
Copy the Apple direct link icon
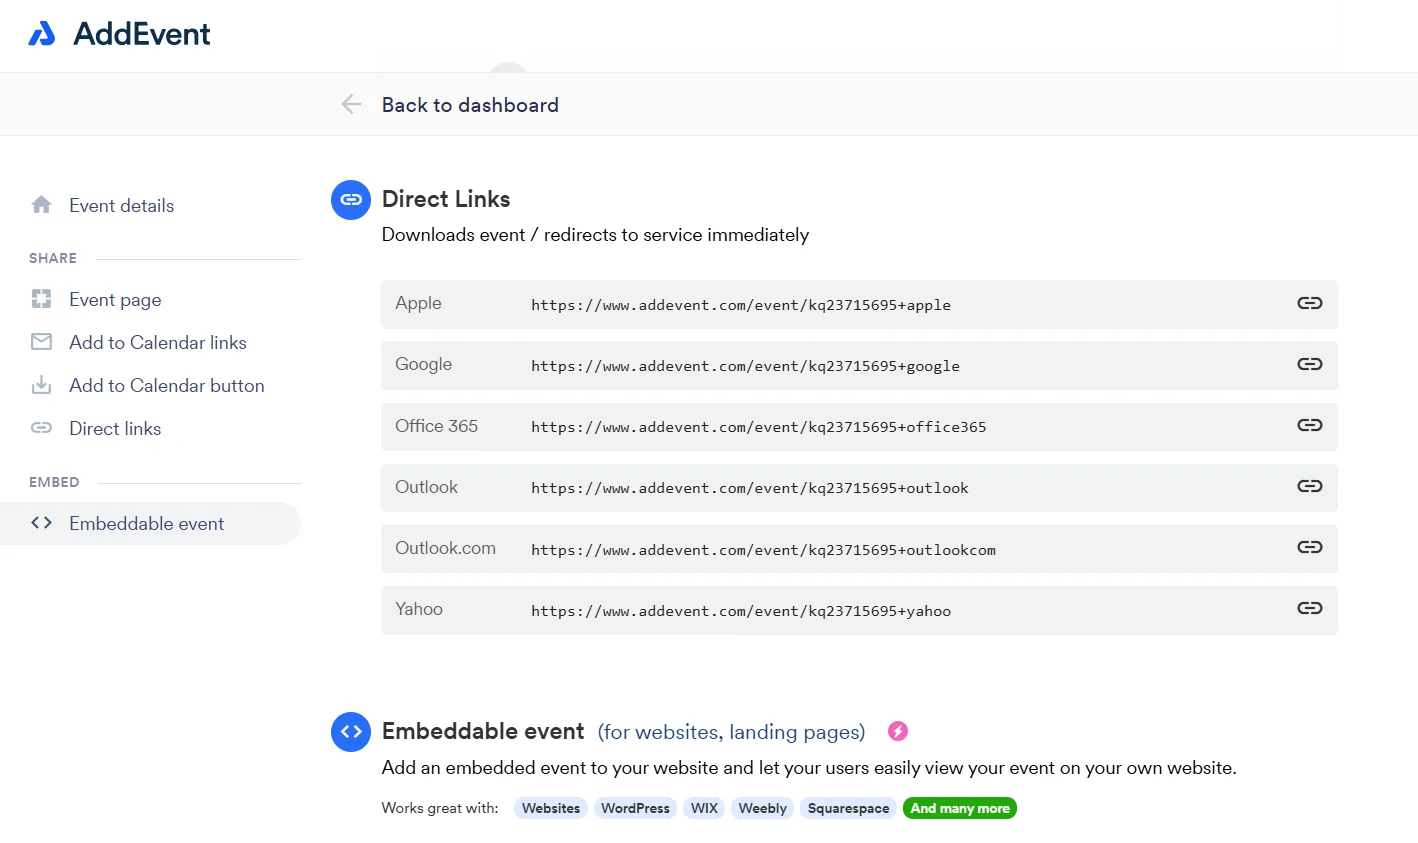(x=1310, y=303)
